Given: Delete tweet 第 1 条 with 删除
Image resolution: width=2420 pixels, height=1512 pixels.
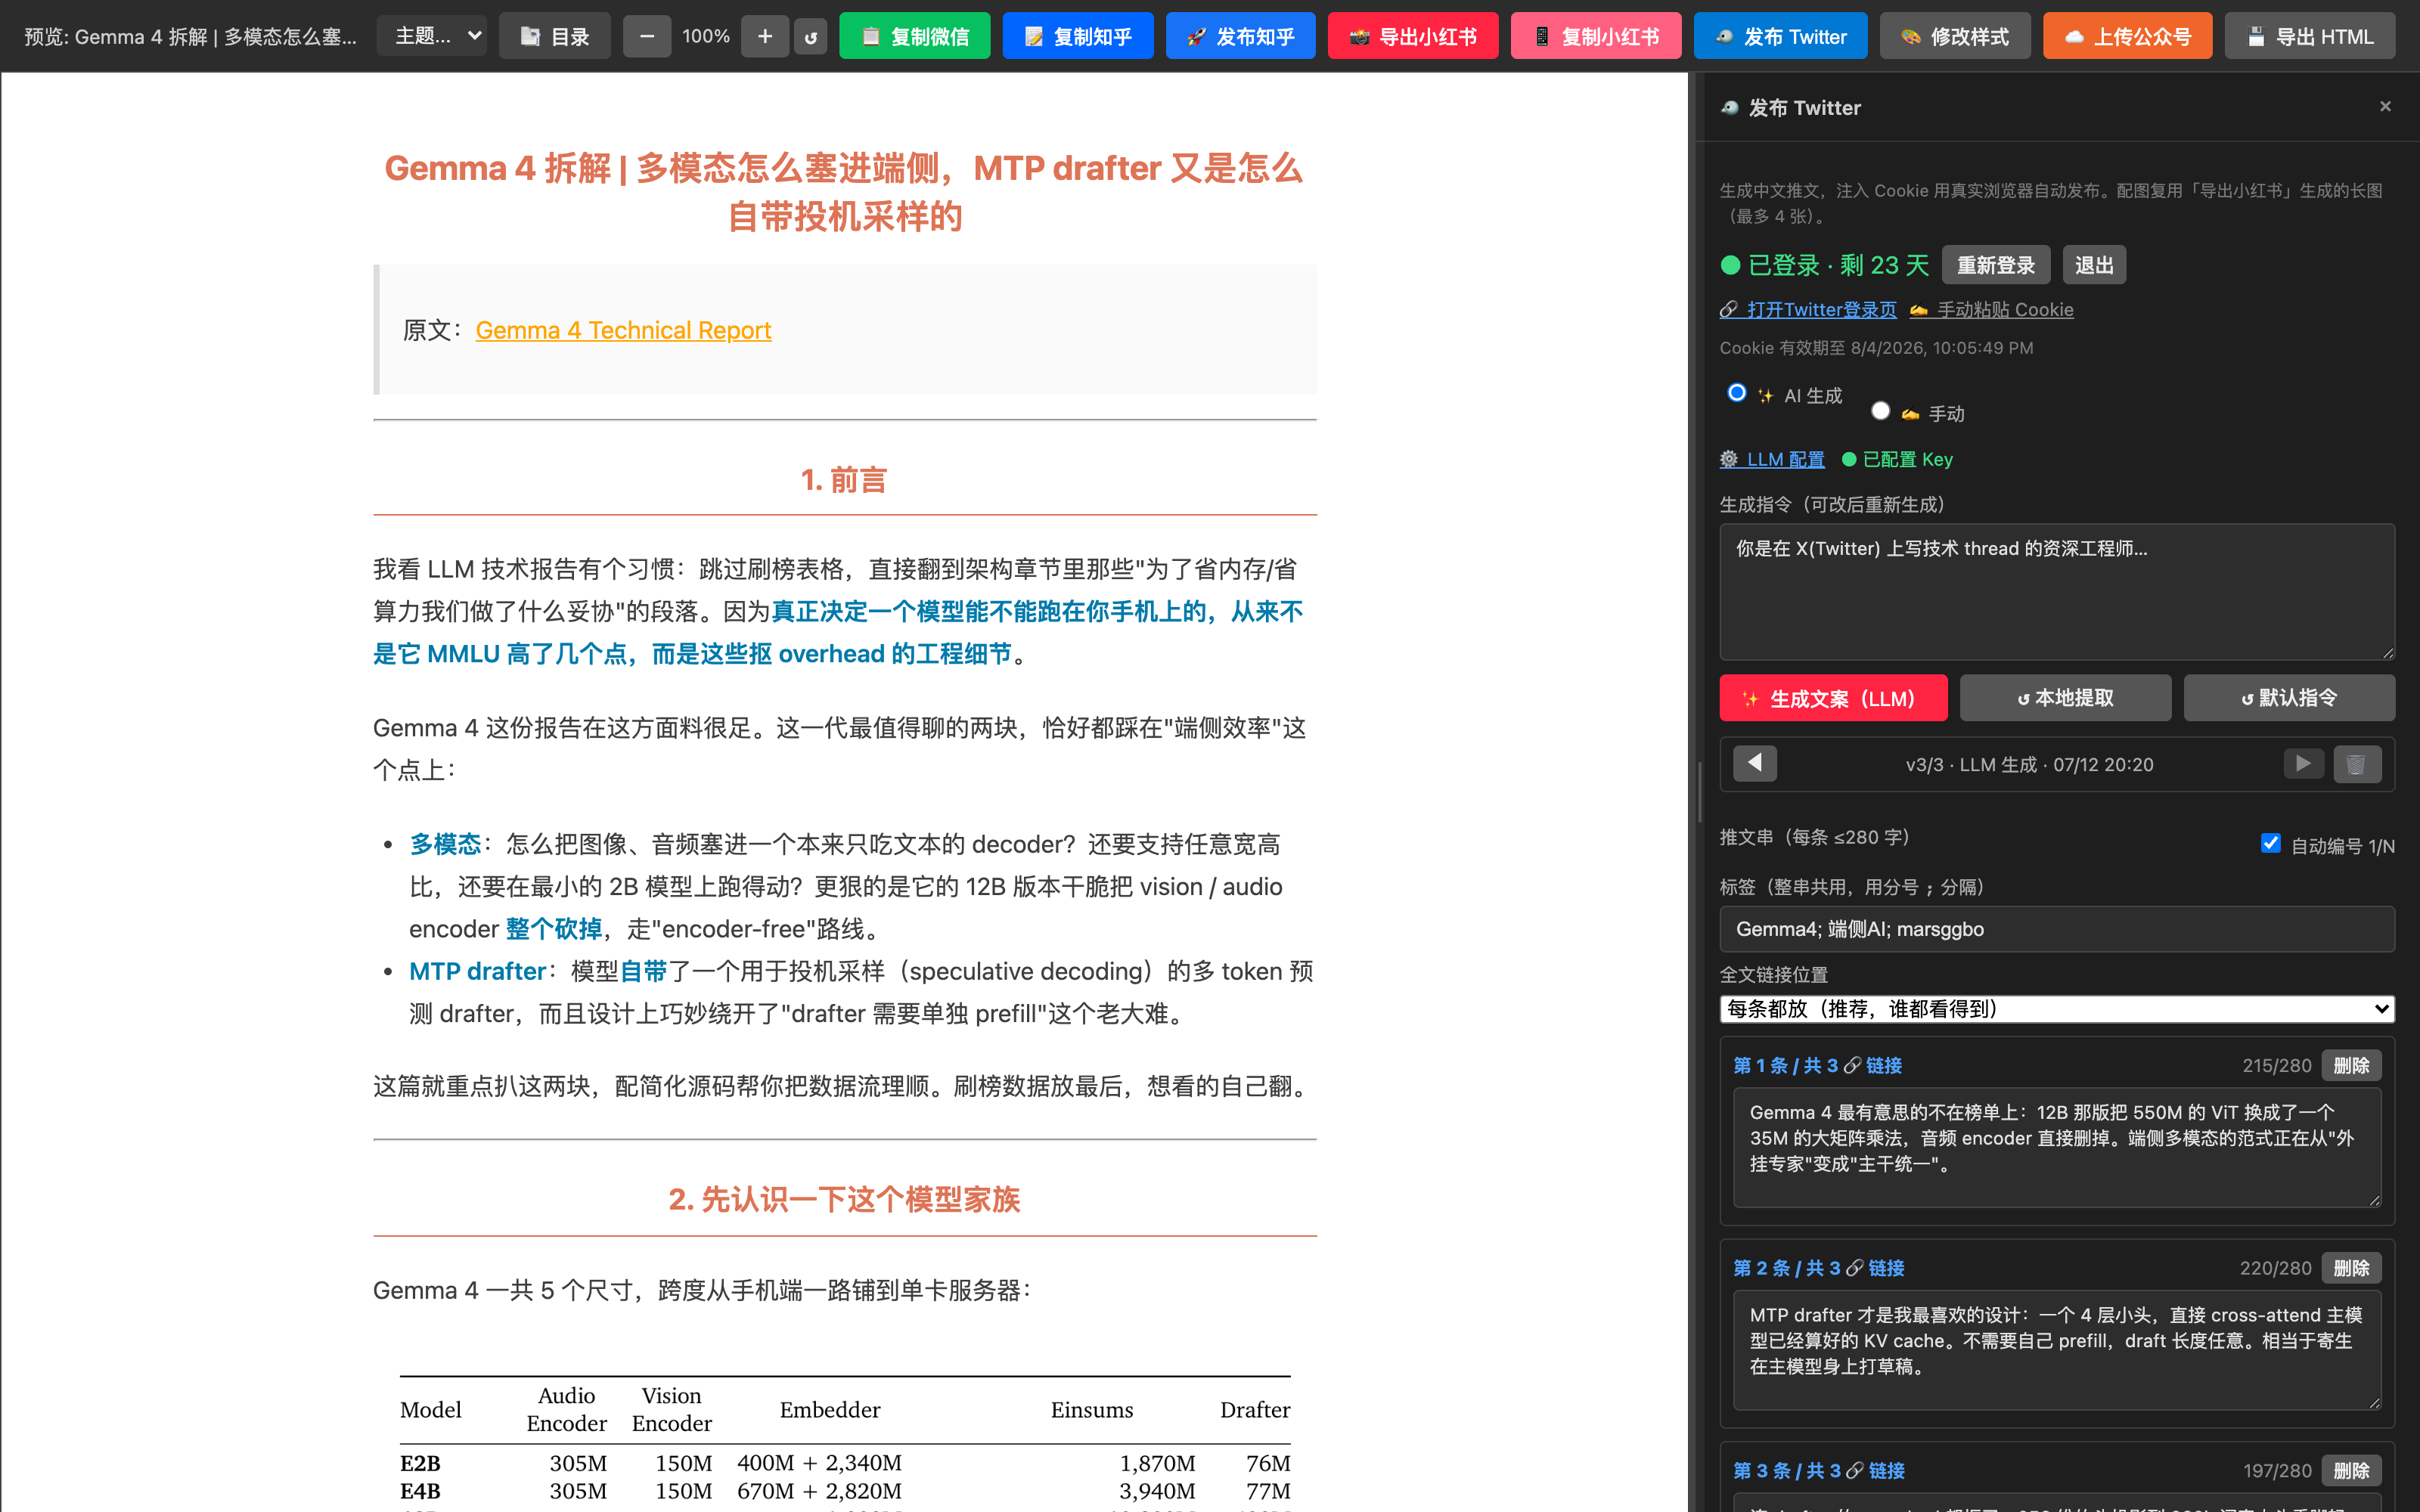Looking at the screenshot, I should pyautogui.click(x=2351, y=1066).
